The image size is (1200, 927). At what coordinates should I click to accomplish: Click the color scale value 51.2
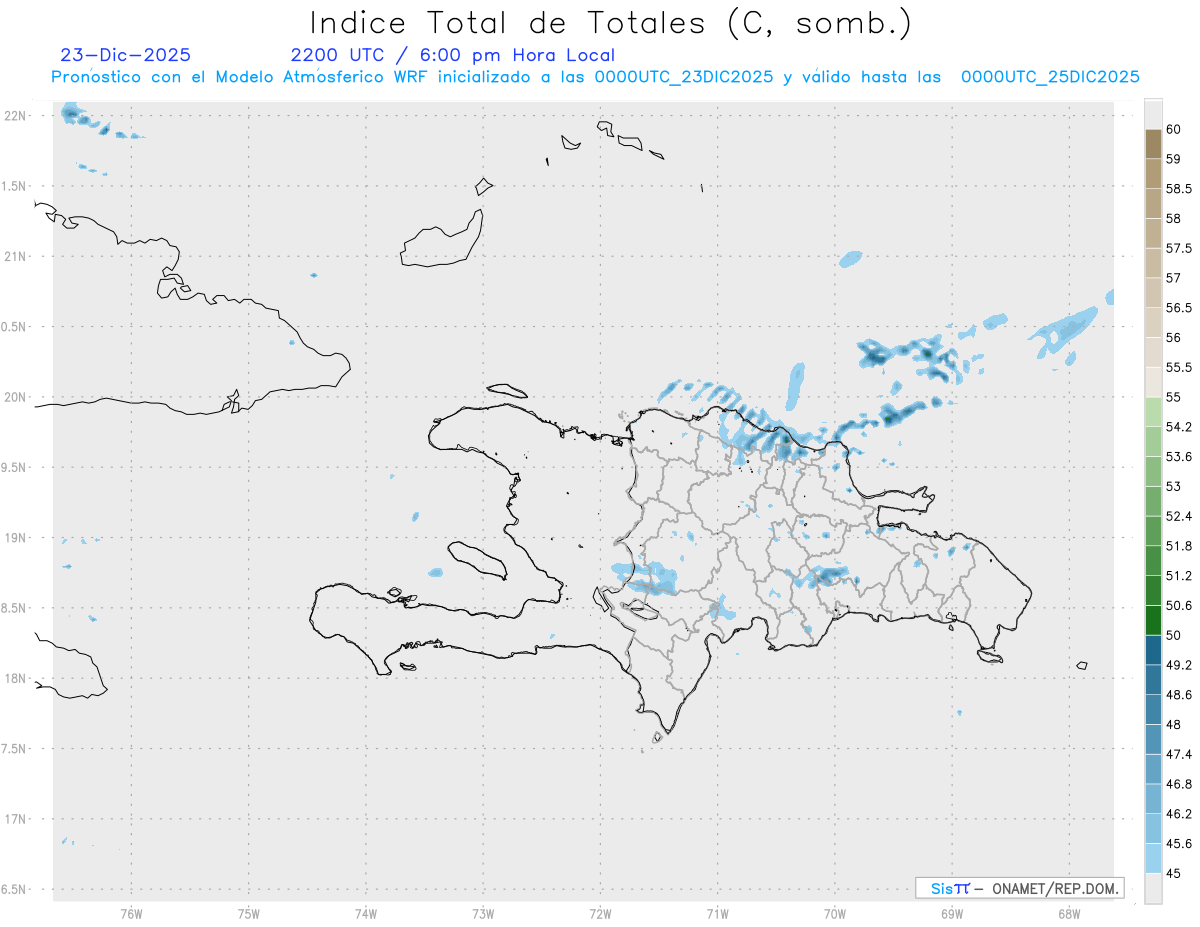tap(1178, 576)
